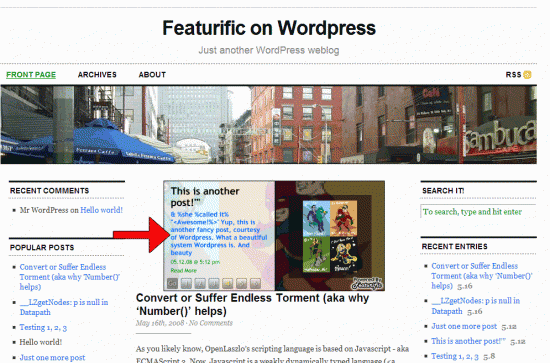Select slide 1 button in featured slider
The width and height of the screenshot is (550, 363).
(x=186, y=283)
